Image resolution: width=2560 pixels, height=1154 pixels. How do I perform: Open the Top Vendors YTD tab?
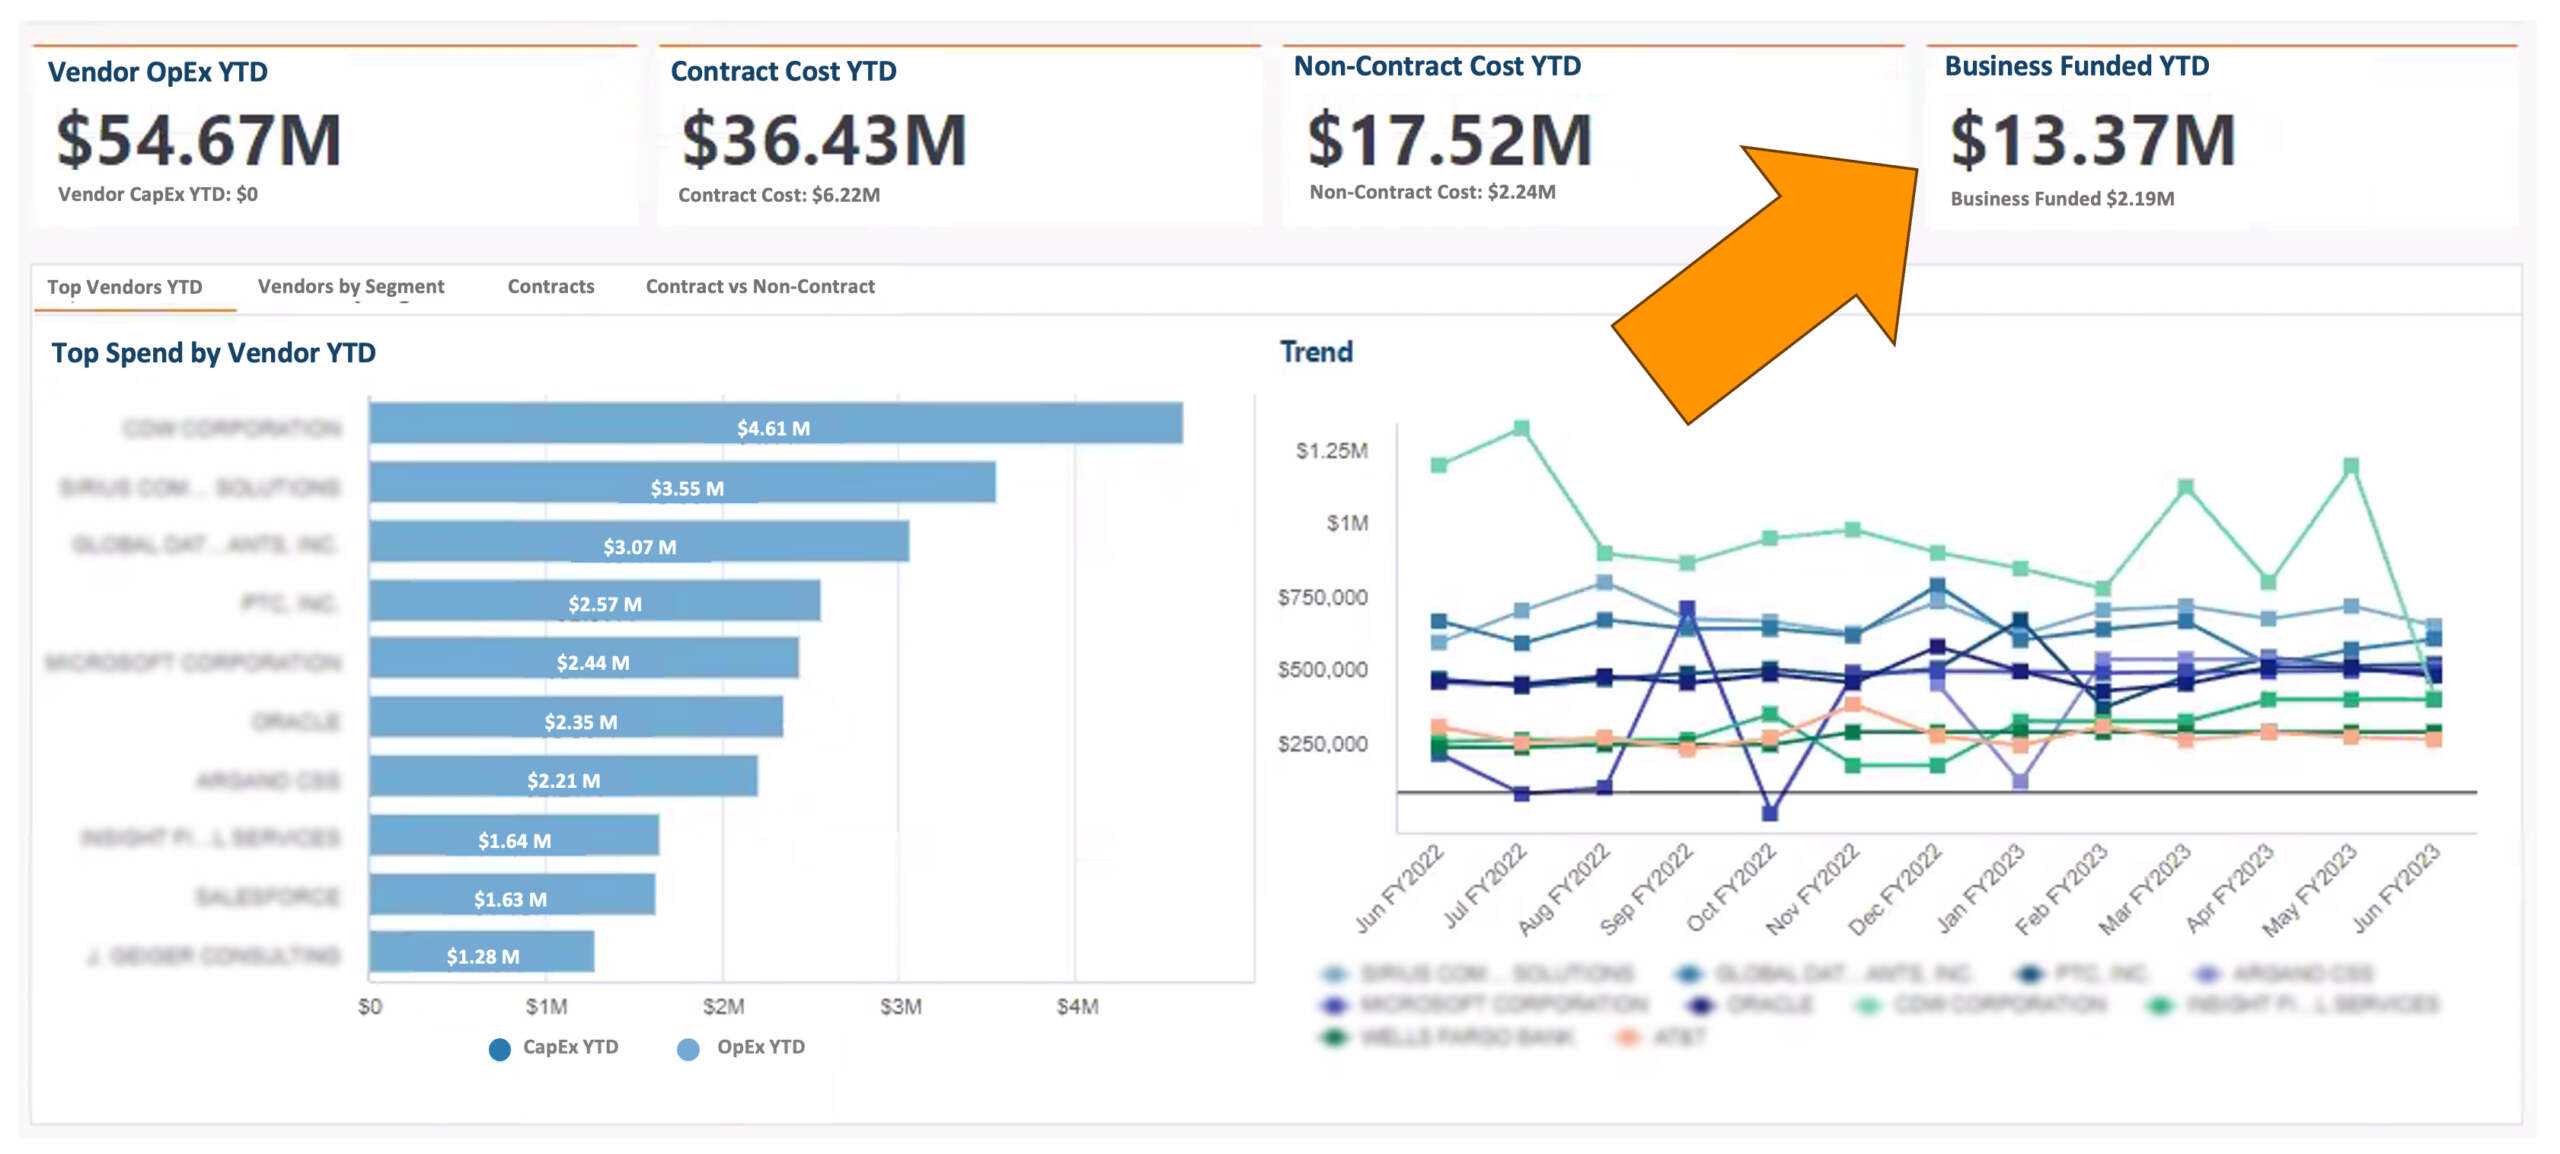point(124,287)
